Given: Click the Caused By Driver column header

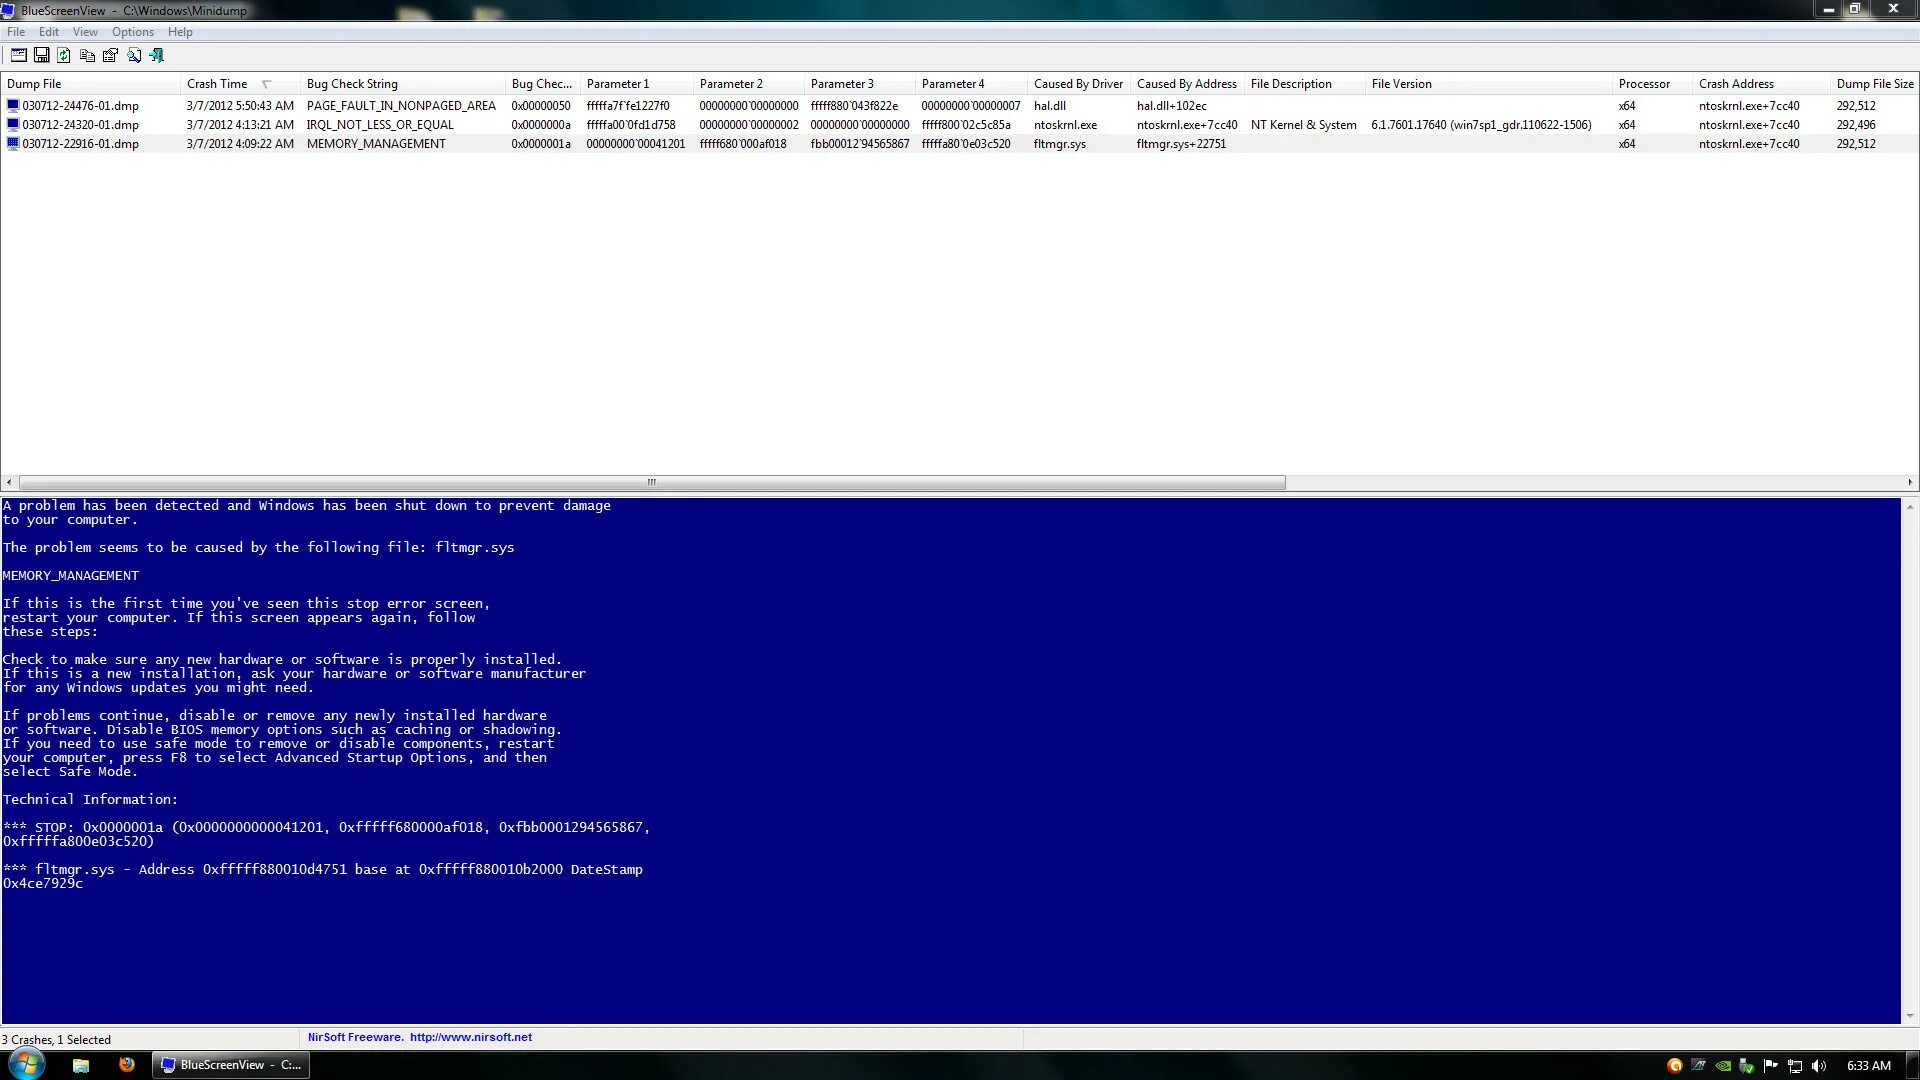Looking at the screenshot, I should coord(1079,83).
